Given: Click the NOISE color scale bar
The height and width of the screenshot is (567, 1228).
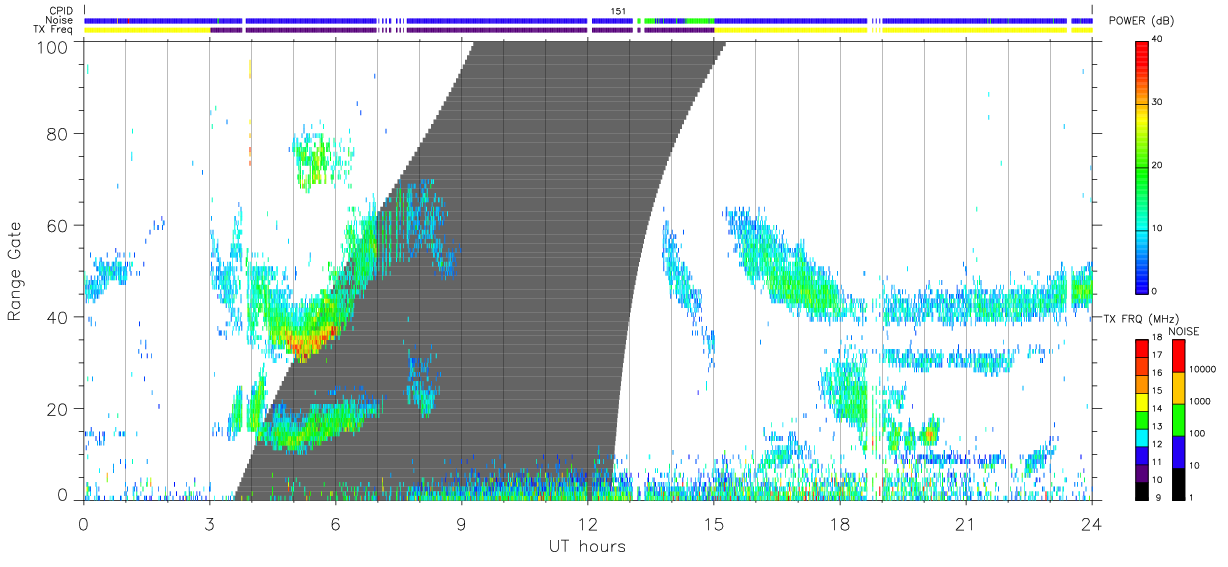Looking at the screenshot, I should point(1178,419).
